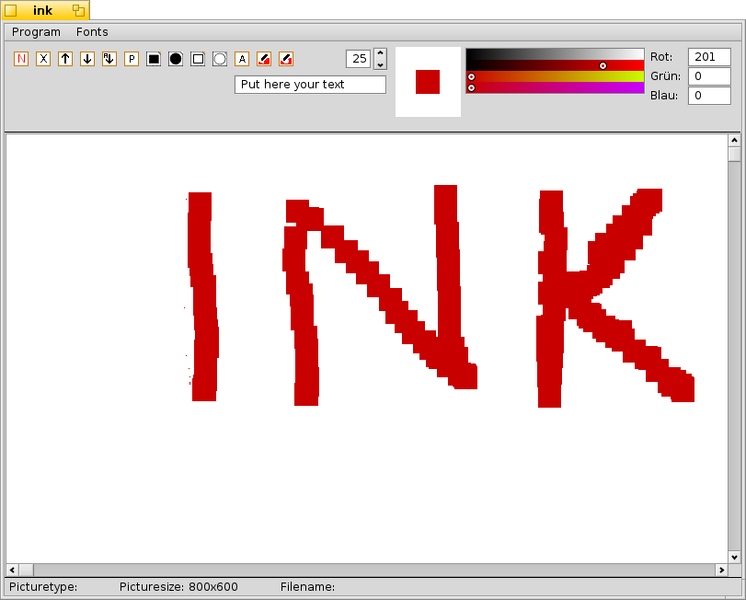Click the 'Picturetype:' status label

(43, 587)
